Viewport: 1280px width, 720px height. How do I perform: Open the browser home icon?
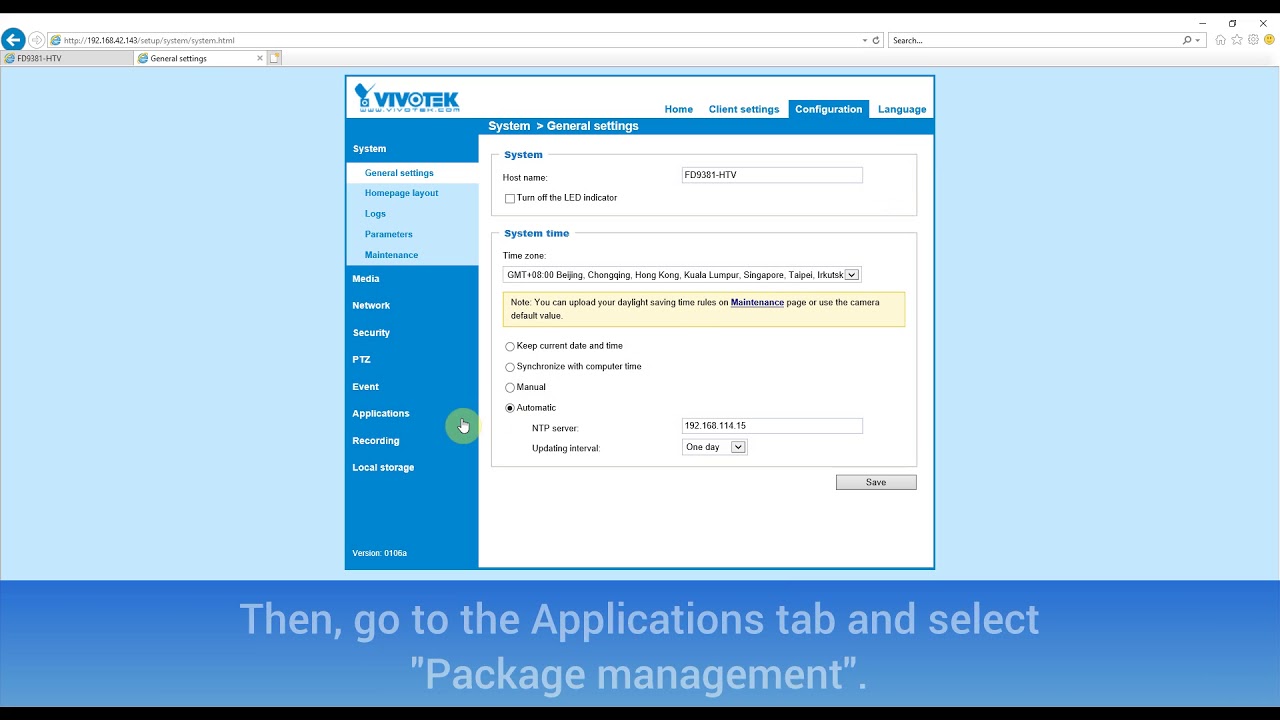point(1220,40)
